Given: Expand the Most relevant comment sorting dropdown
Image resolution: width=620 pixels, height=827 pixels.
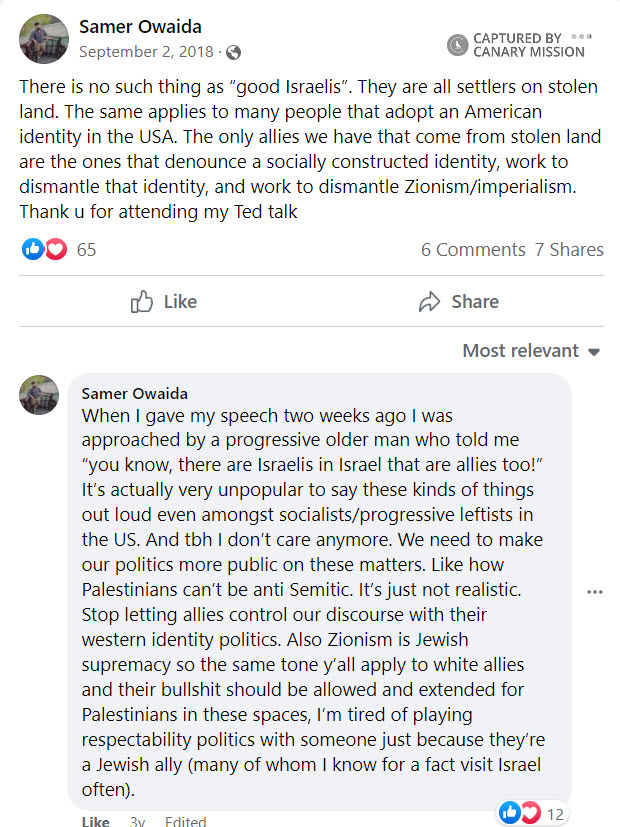Looking at the screenshot, I should pyautogui.click(x=530, y=351).
